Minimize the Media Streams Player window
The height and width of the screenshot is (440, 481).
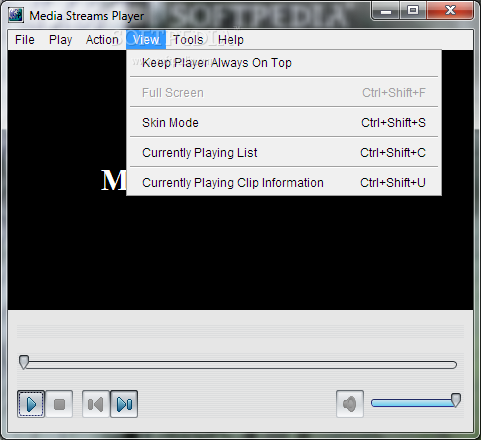coord(386,11)
